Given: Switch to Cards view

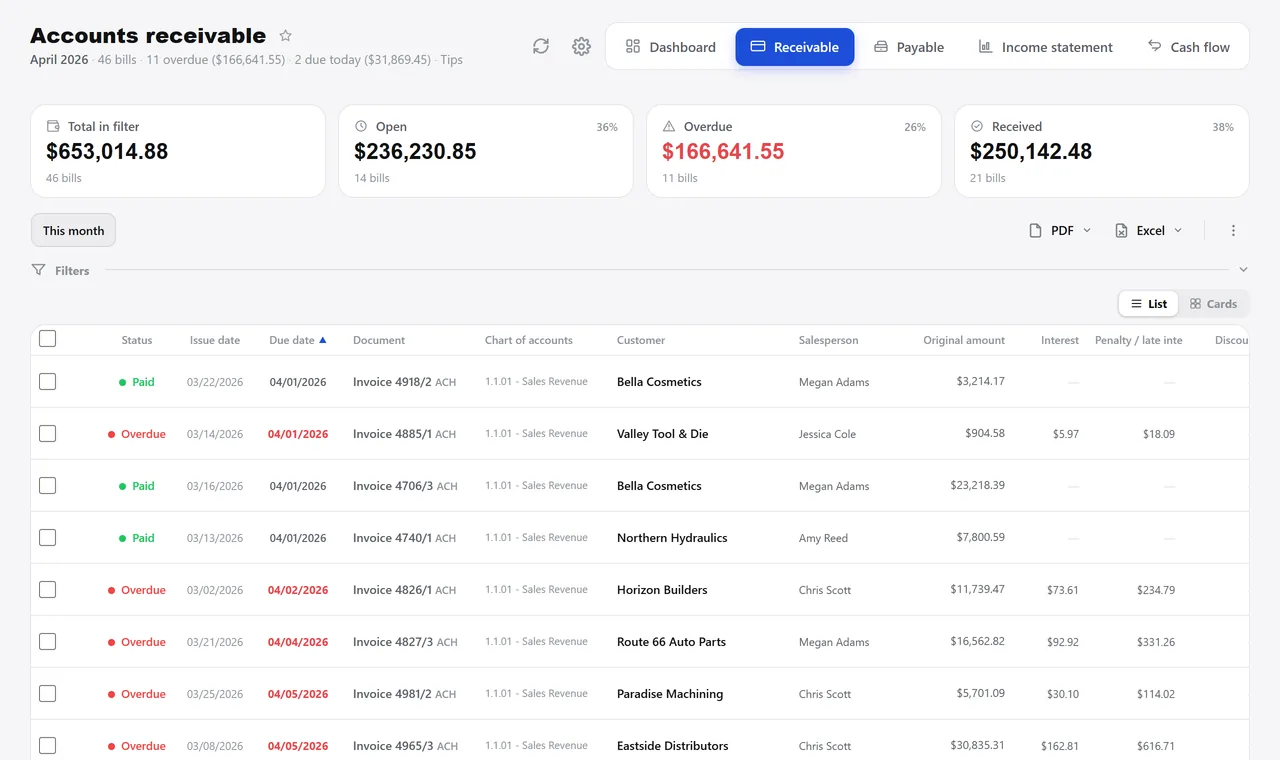Looking at the screenshot, I should (x=1213, y=304).
